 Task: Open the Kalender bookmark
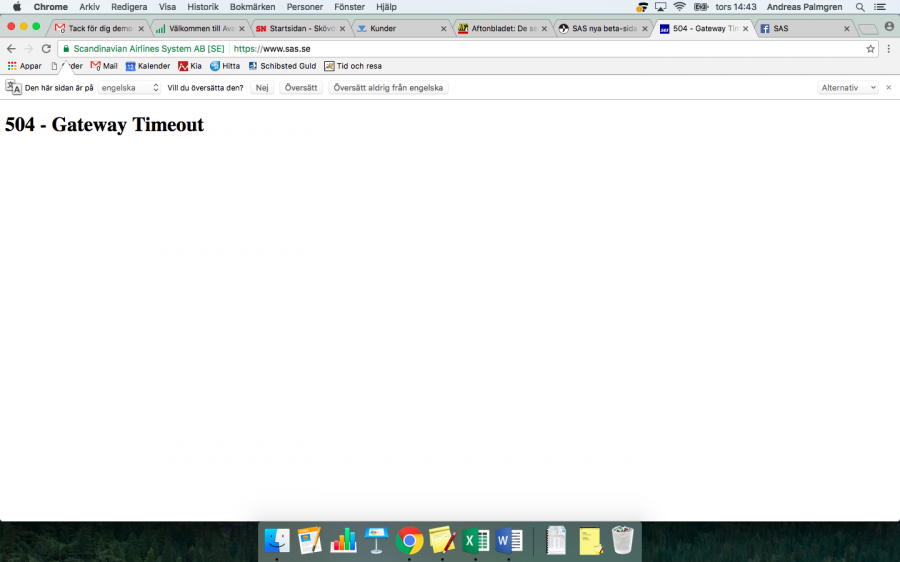click(x=148, y=66)
